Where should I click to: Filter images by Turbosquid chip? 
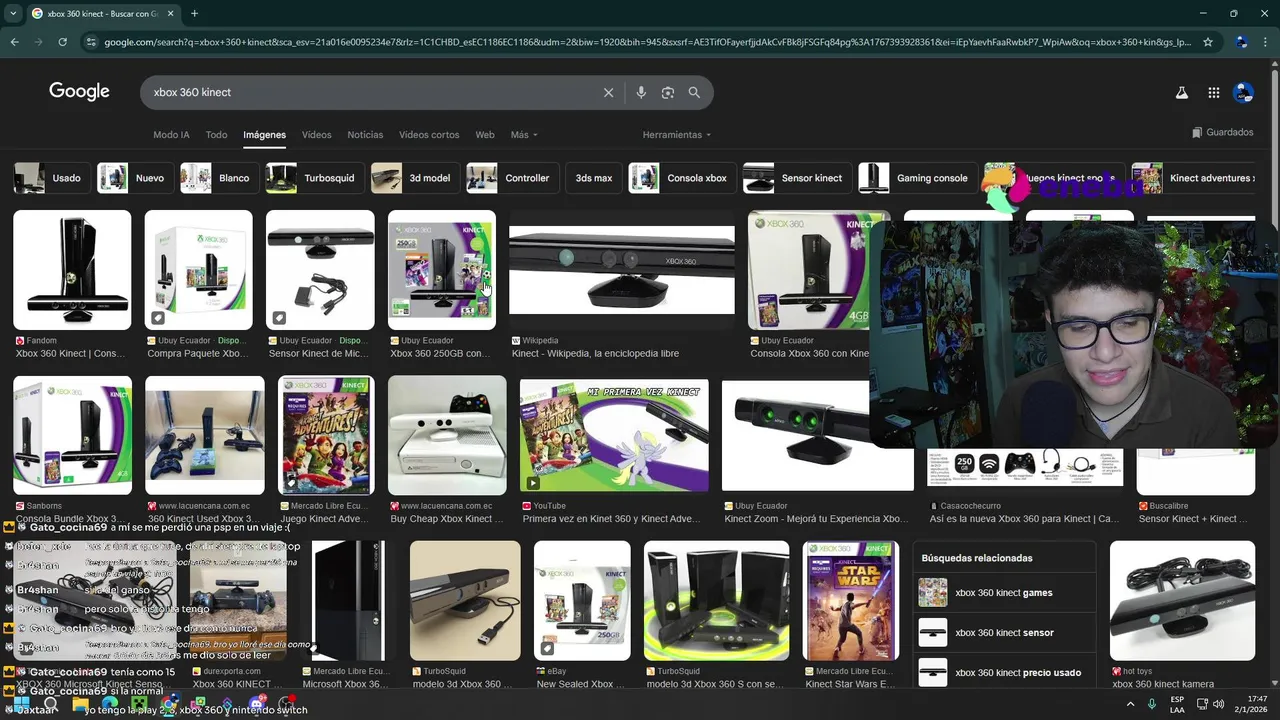tap(314, 178)
